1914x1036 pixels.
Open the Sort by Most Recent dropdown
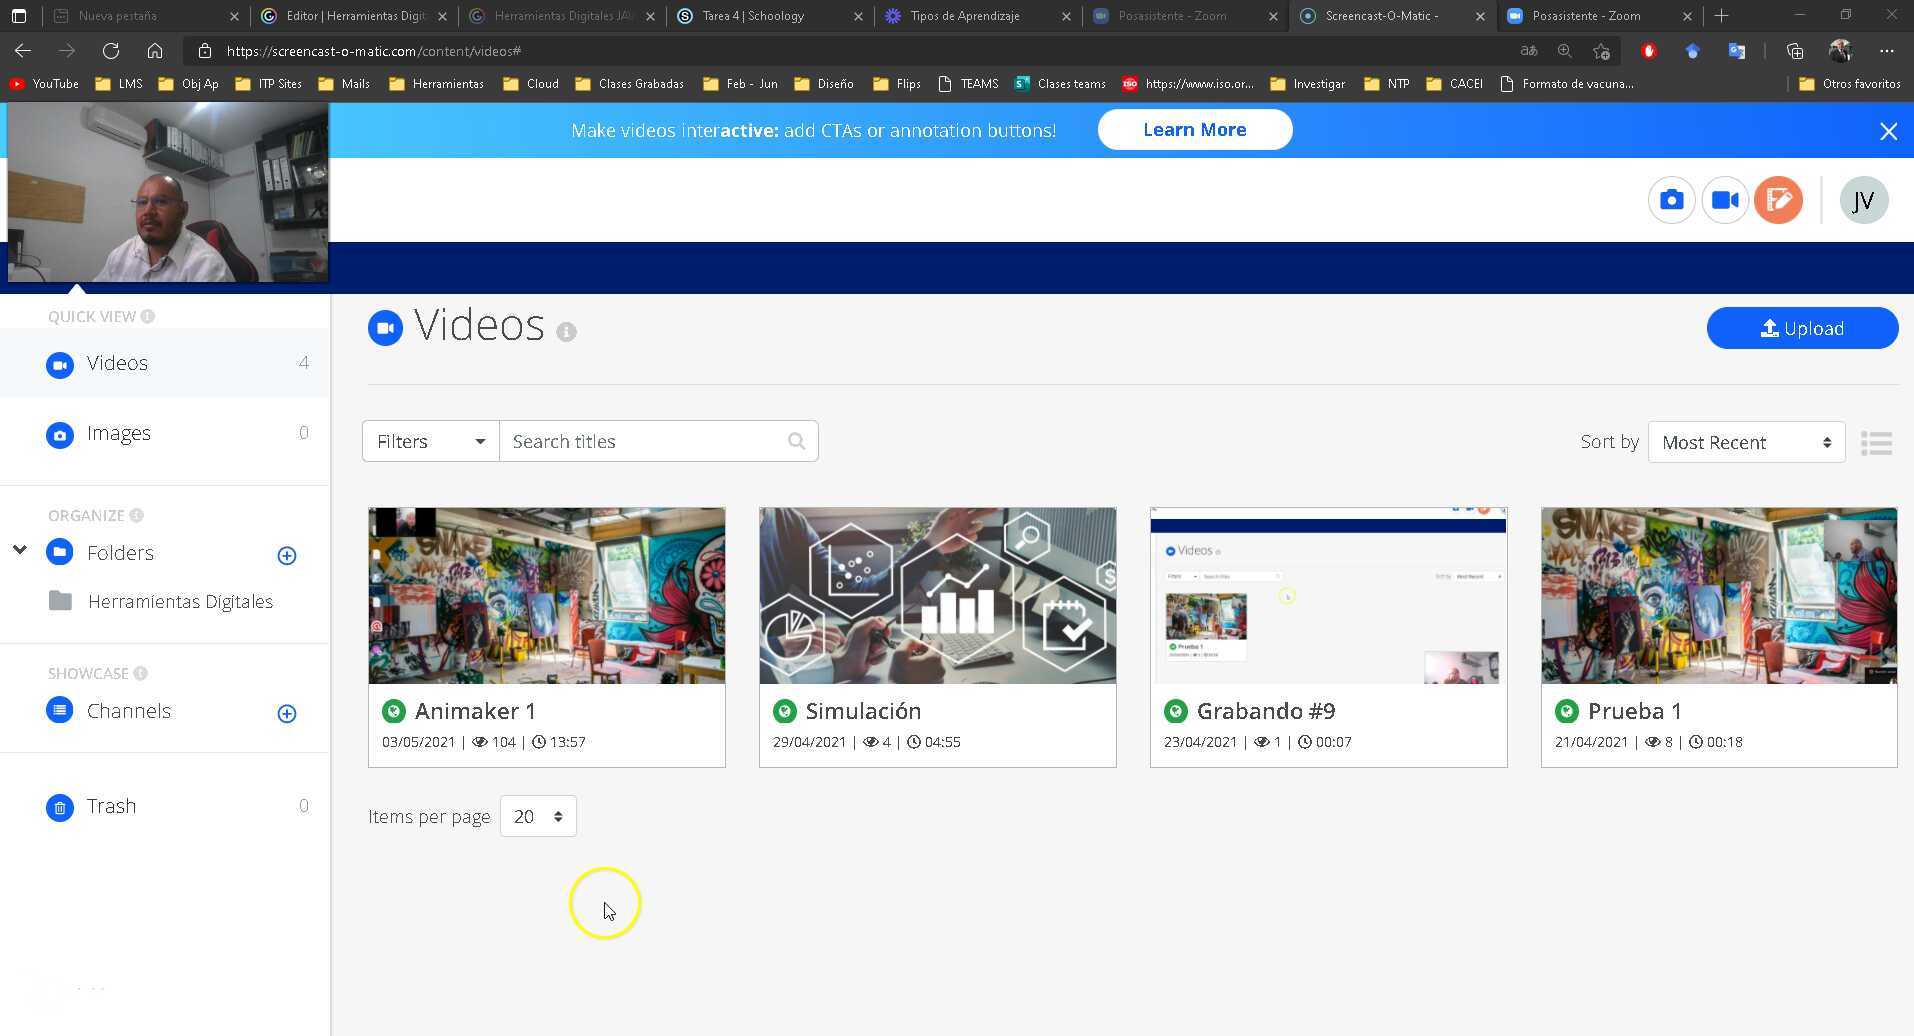[x=1744, y=442]
